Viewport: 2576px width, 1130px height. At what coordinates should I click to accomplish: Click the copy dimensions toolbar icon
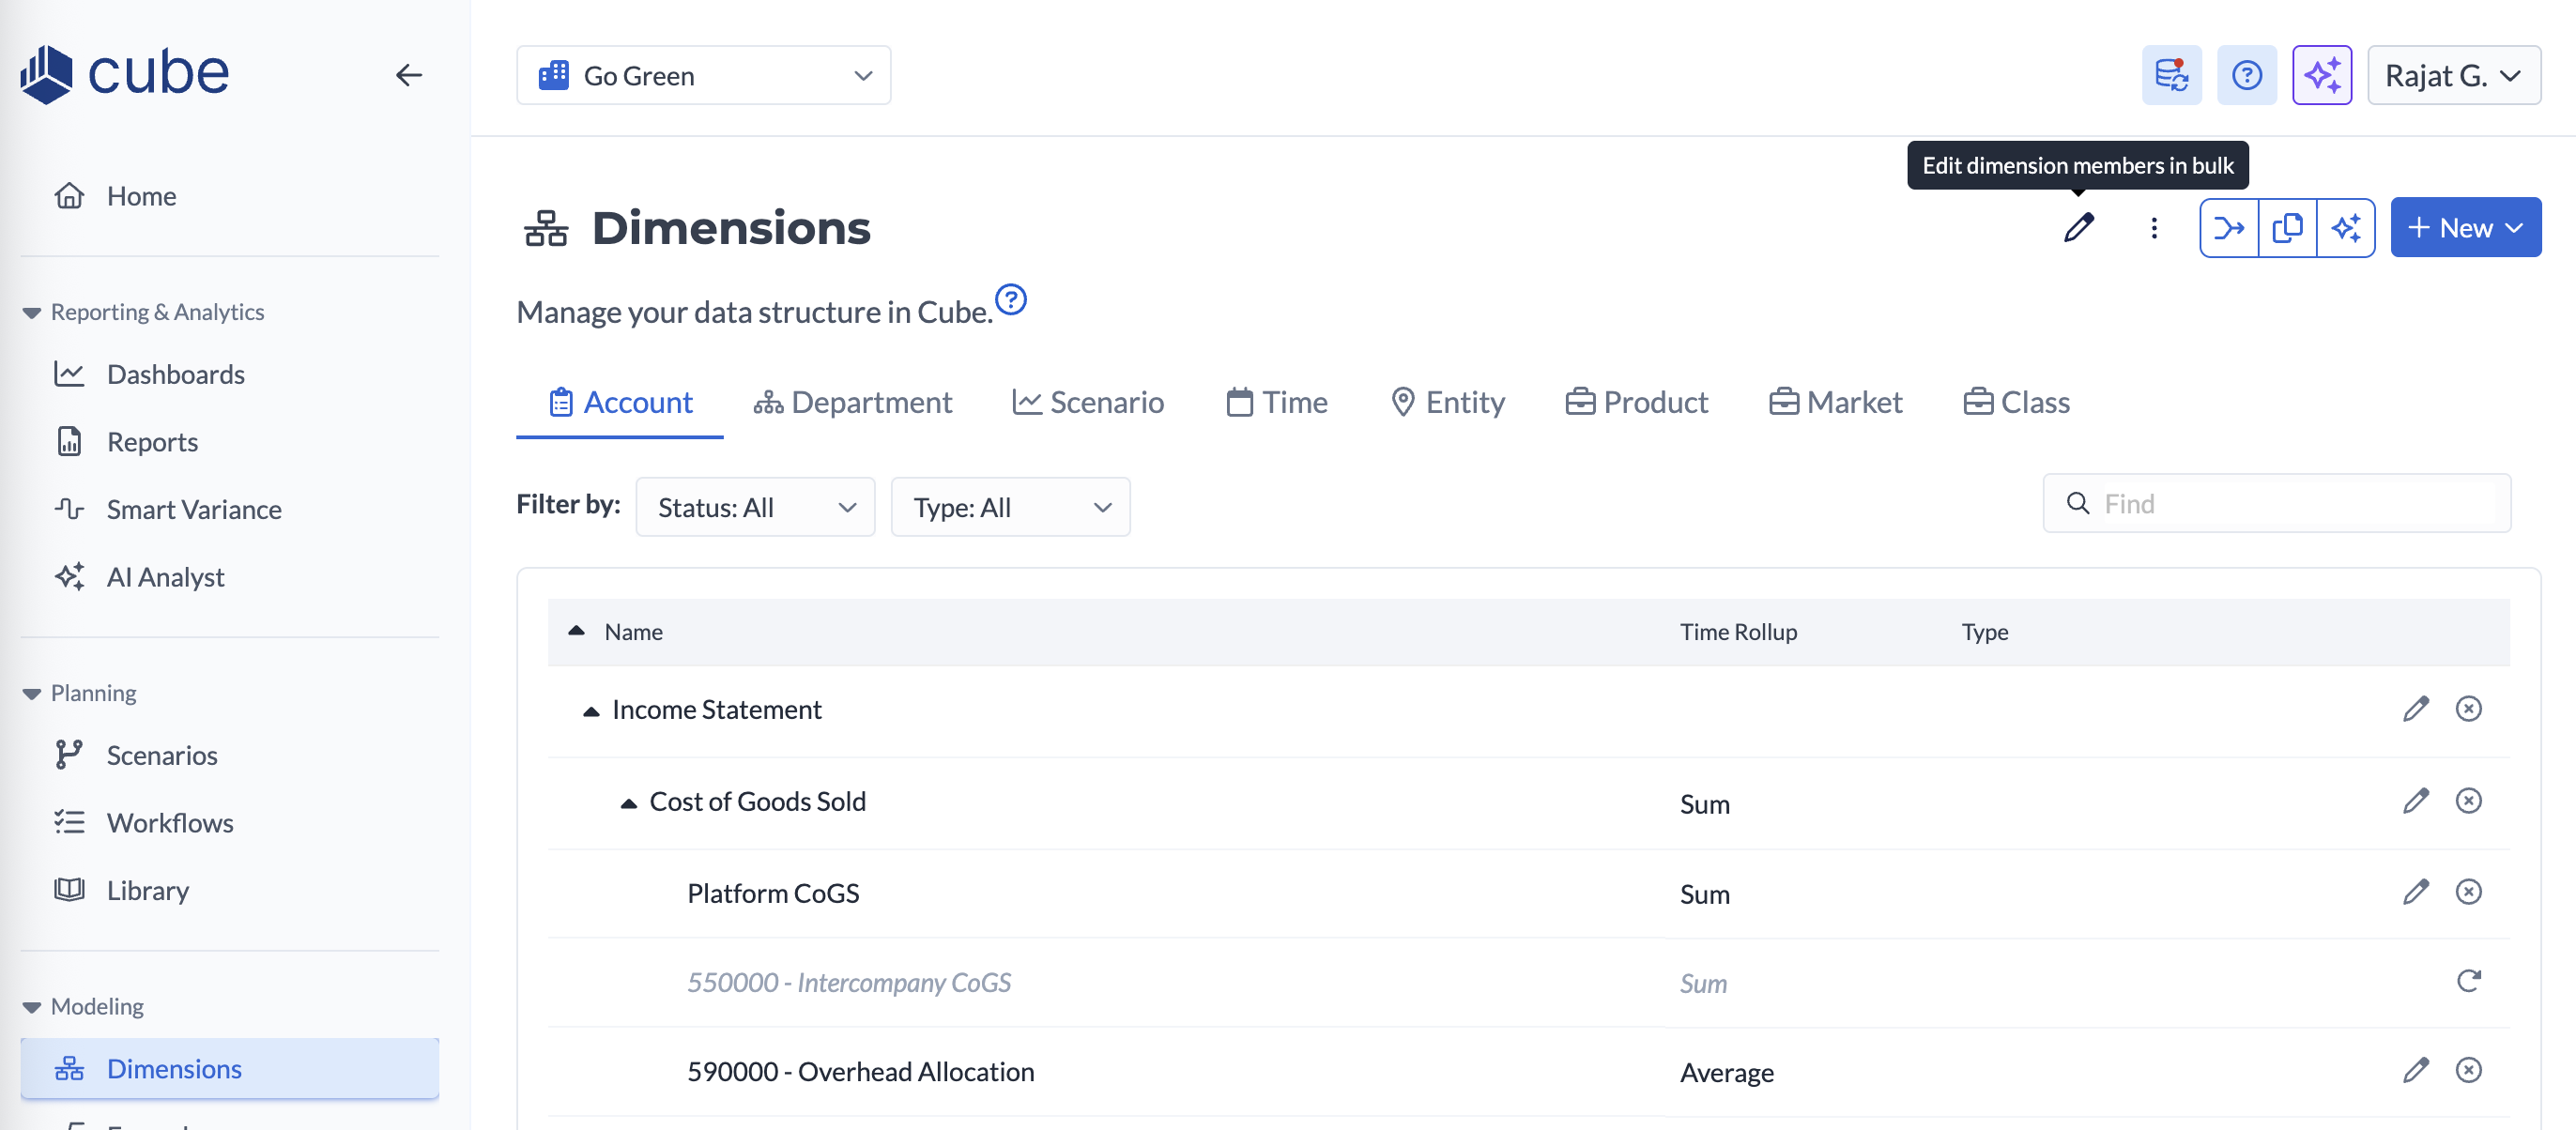point(2287,228)
